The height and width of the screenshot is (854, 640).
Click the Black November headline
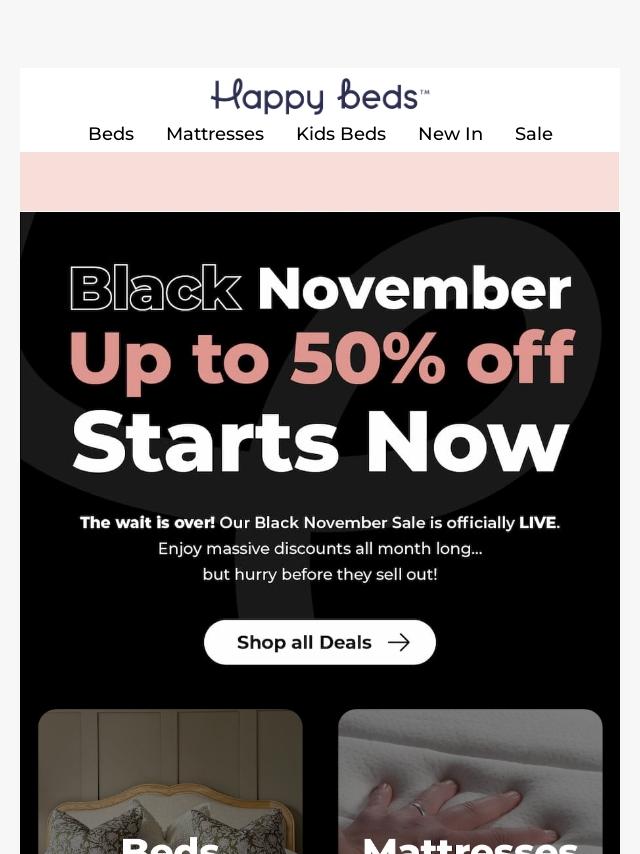point(320,289)
